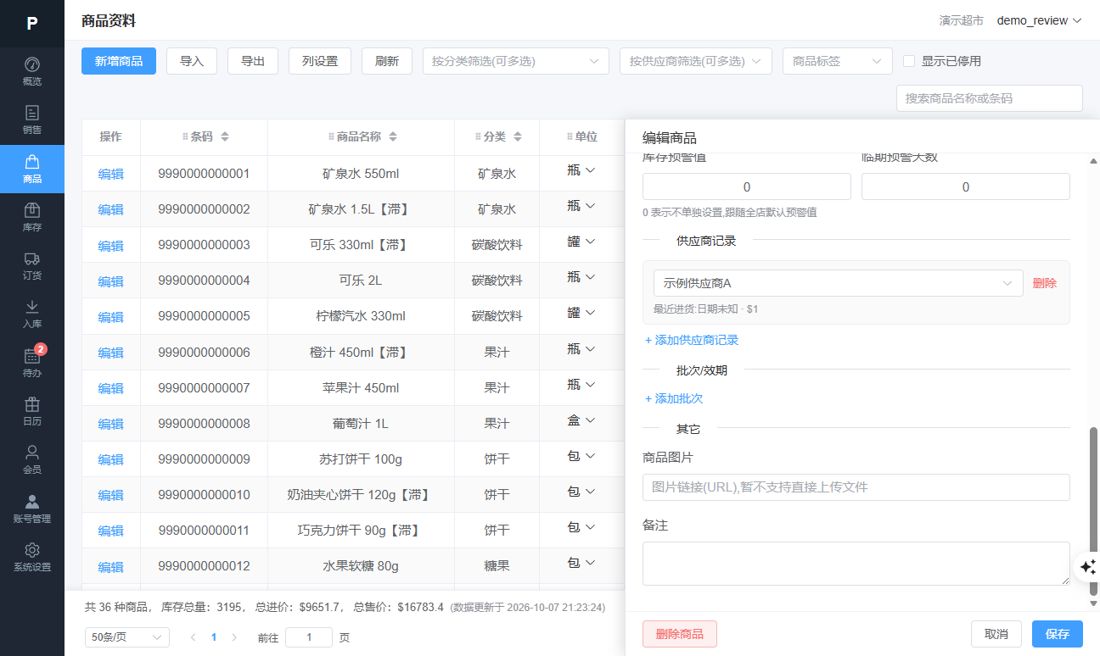Click the 前往 page number input

tap(309, 637)
